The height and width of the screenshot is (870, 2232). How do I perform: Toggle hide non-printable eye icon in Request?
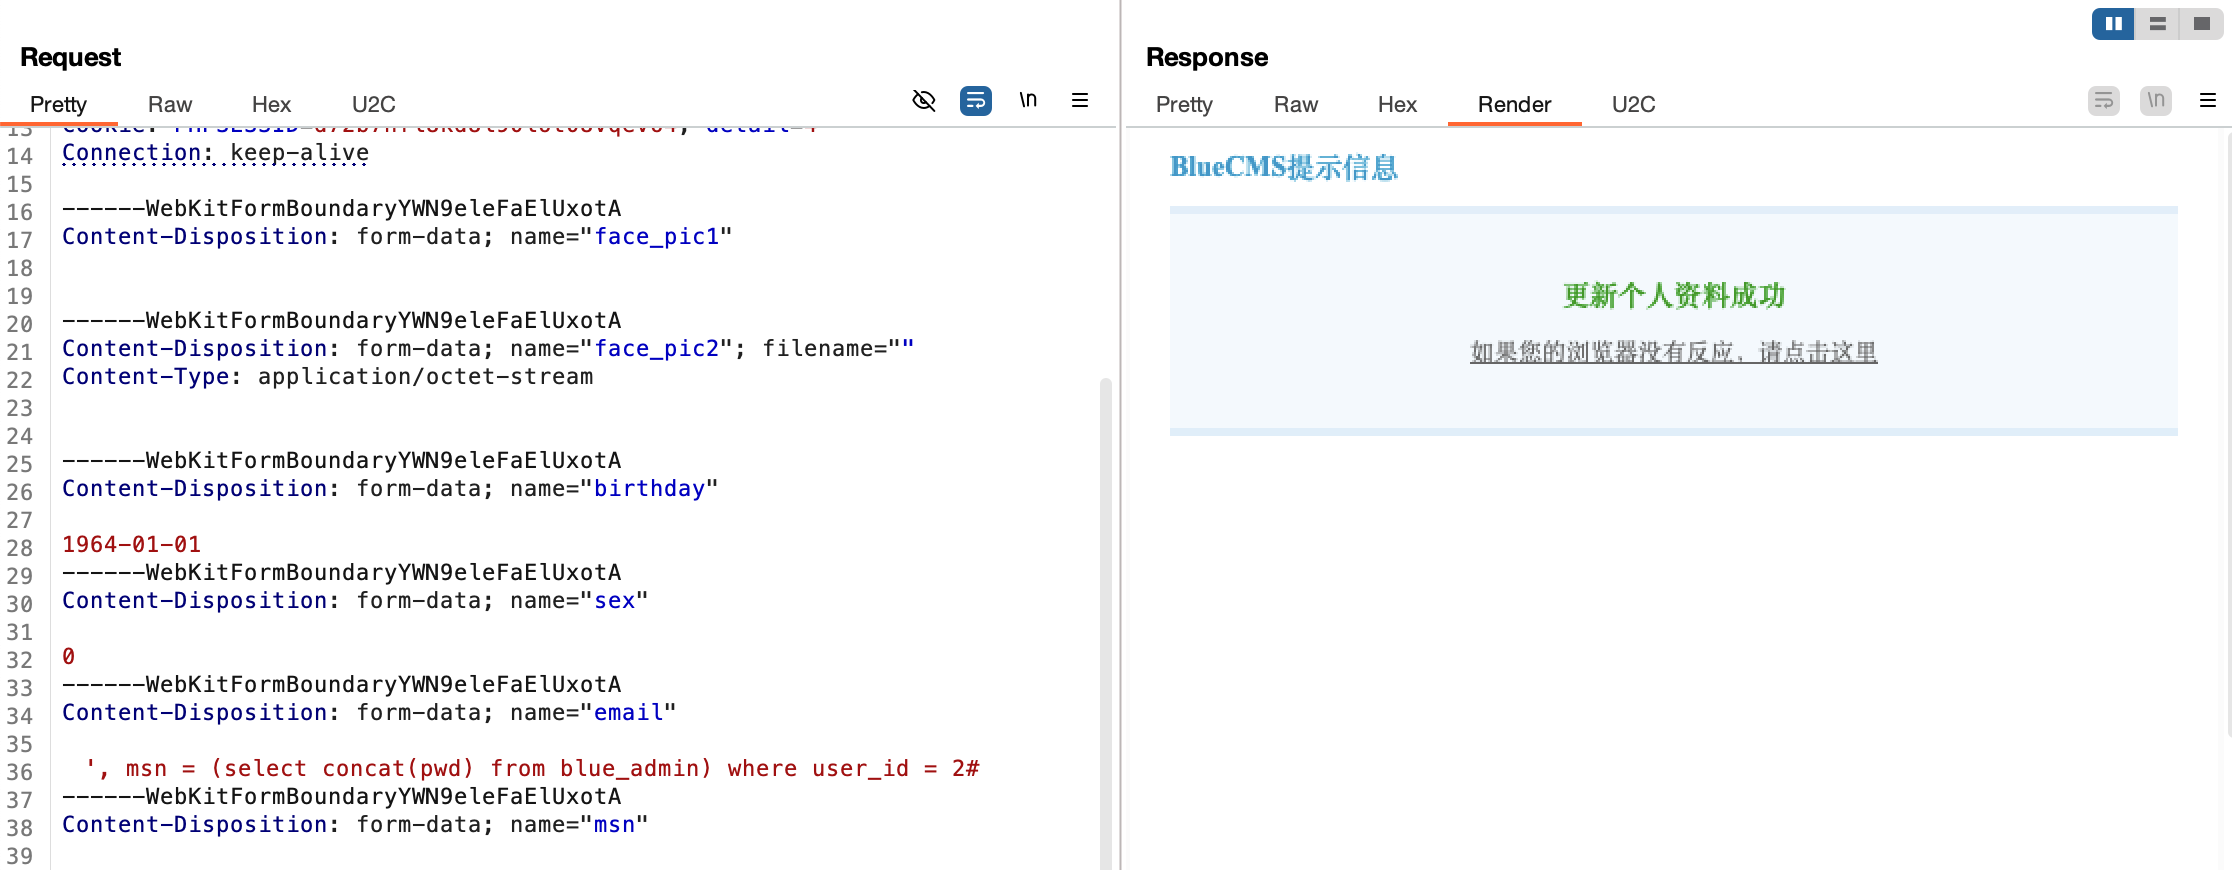click(x=924, y=101)
